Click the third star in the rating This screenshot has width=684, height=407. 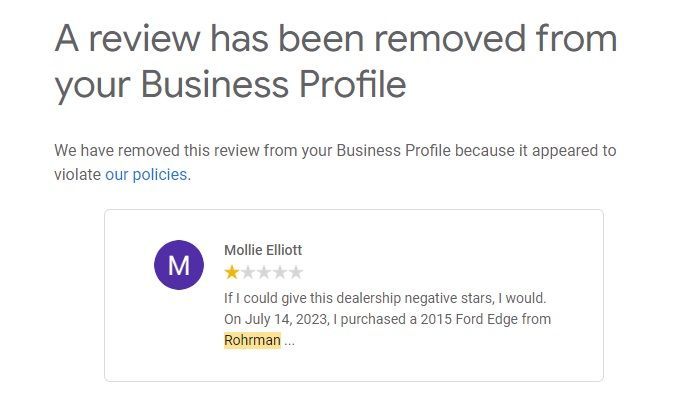264,272
